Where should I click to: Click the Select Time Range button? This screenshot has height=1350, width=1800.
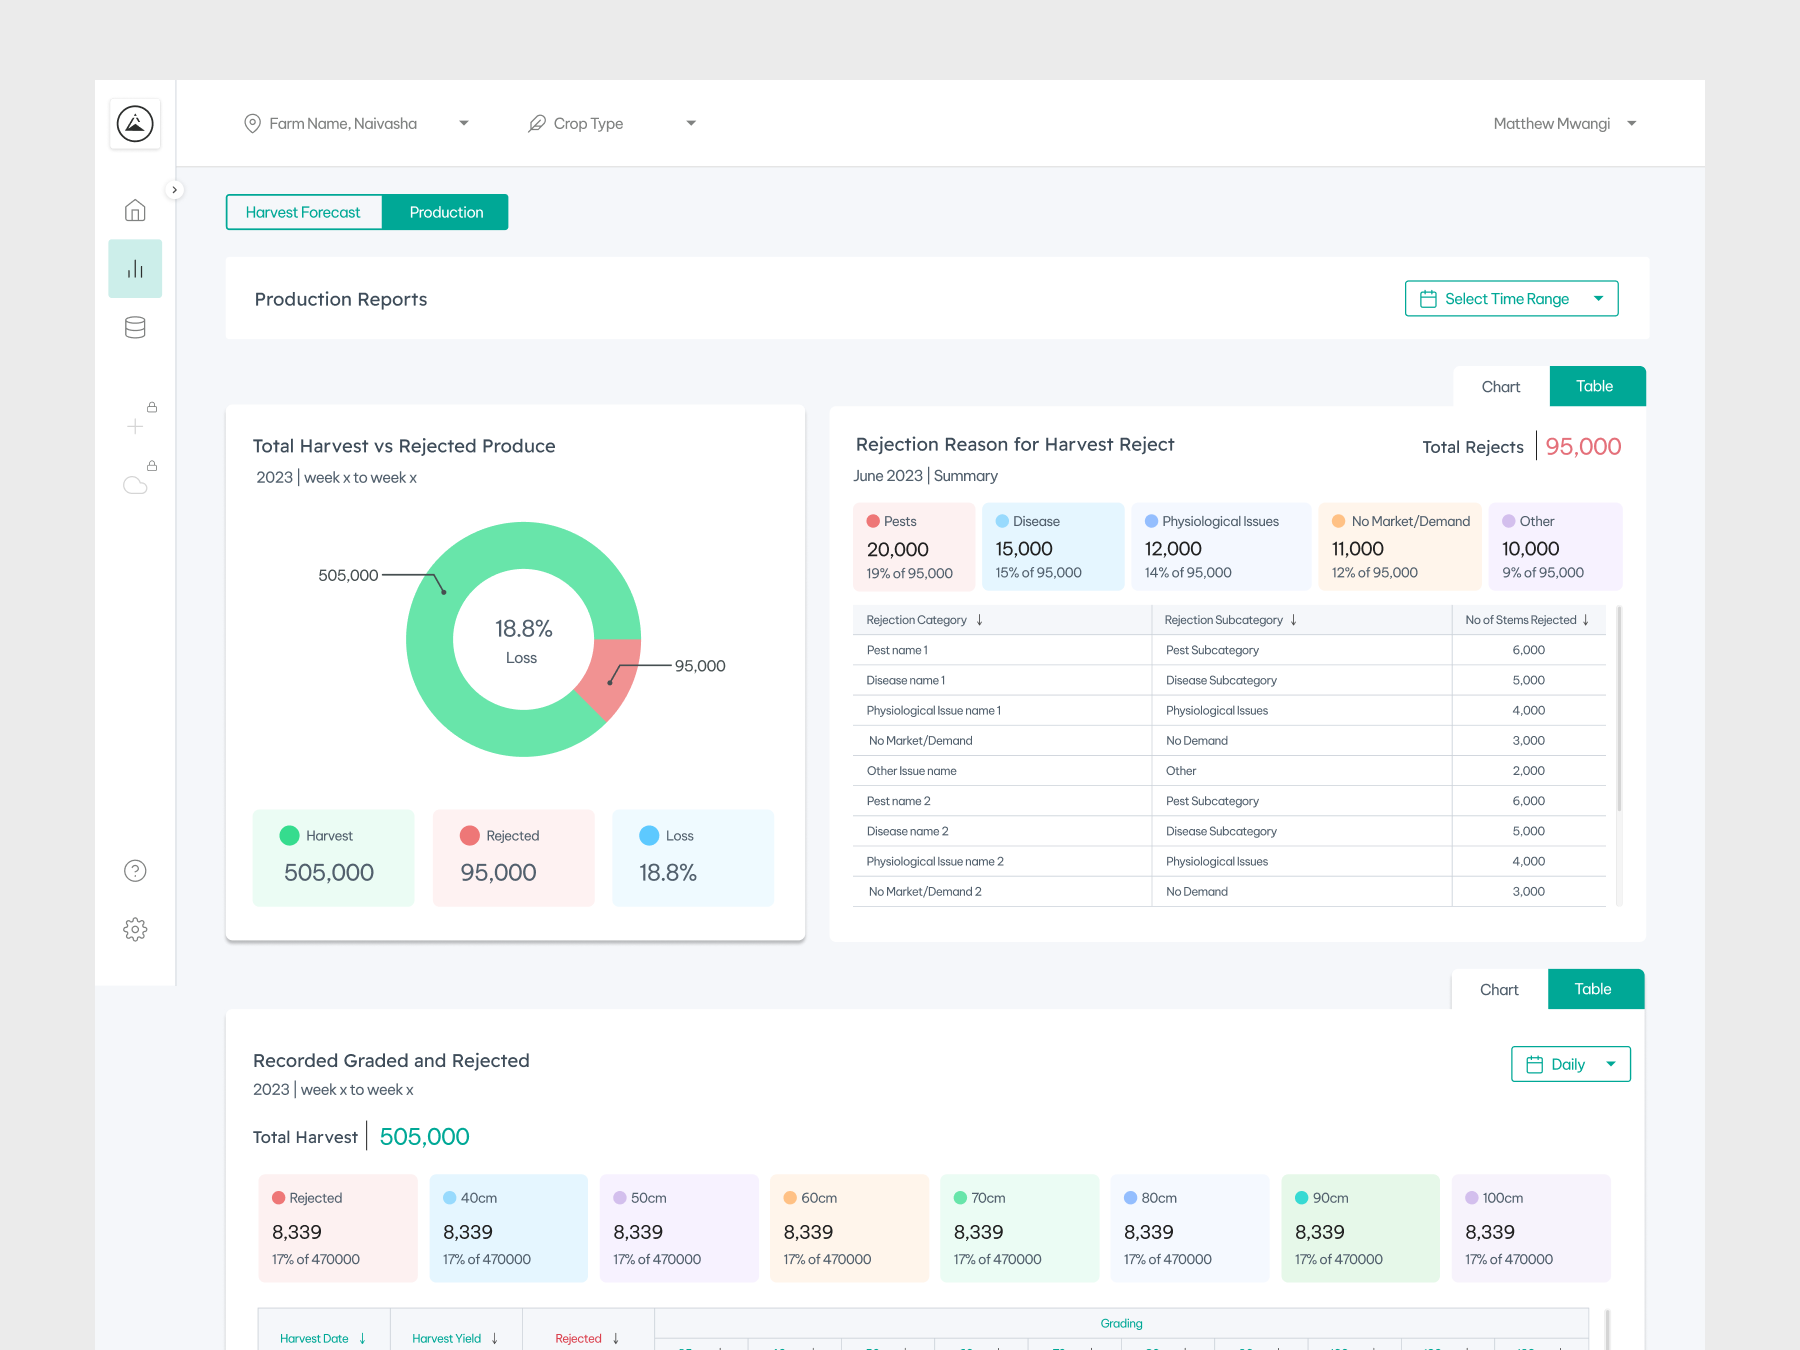point(1511,299)
